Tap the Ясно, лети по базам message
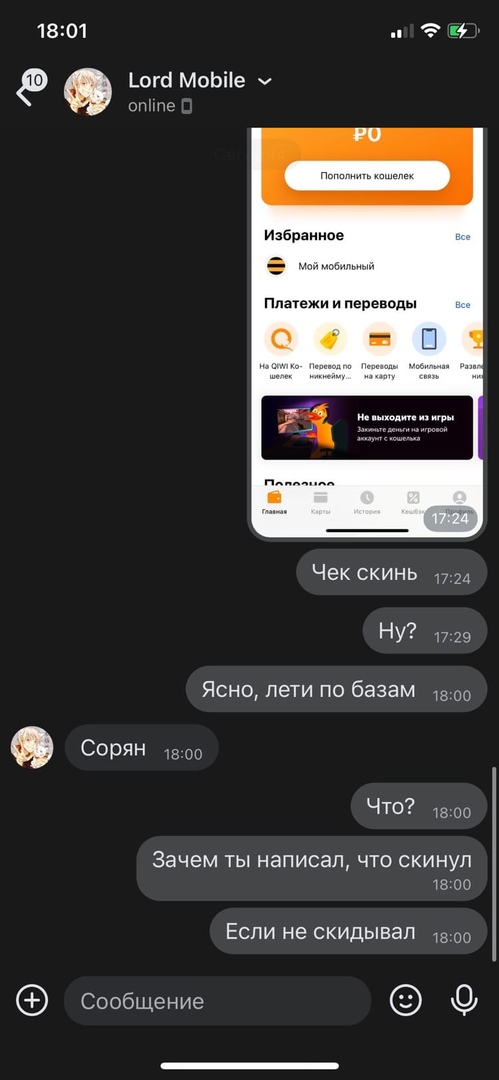499x1080 pixels. pyautogui.click(x=336, y=689)
